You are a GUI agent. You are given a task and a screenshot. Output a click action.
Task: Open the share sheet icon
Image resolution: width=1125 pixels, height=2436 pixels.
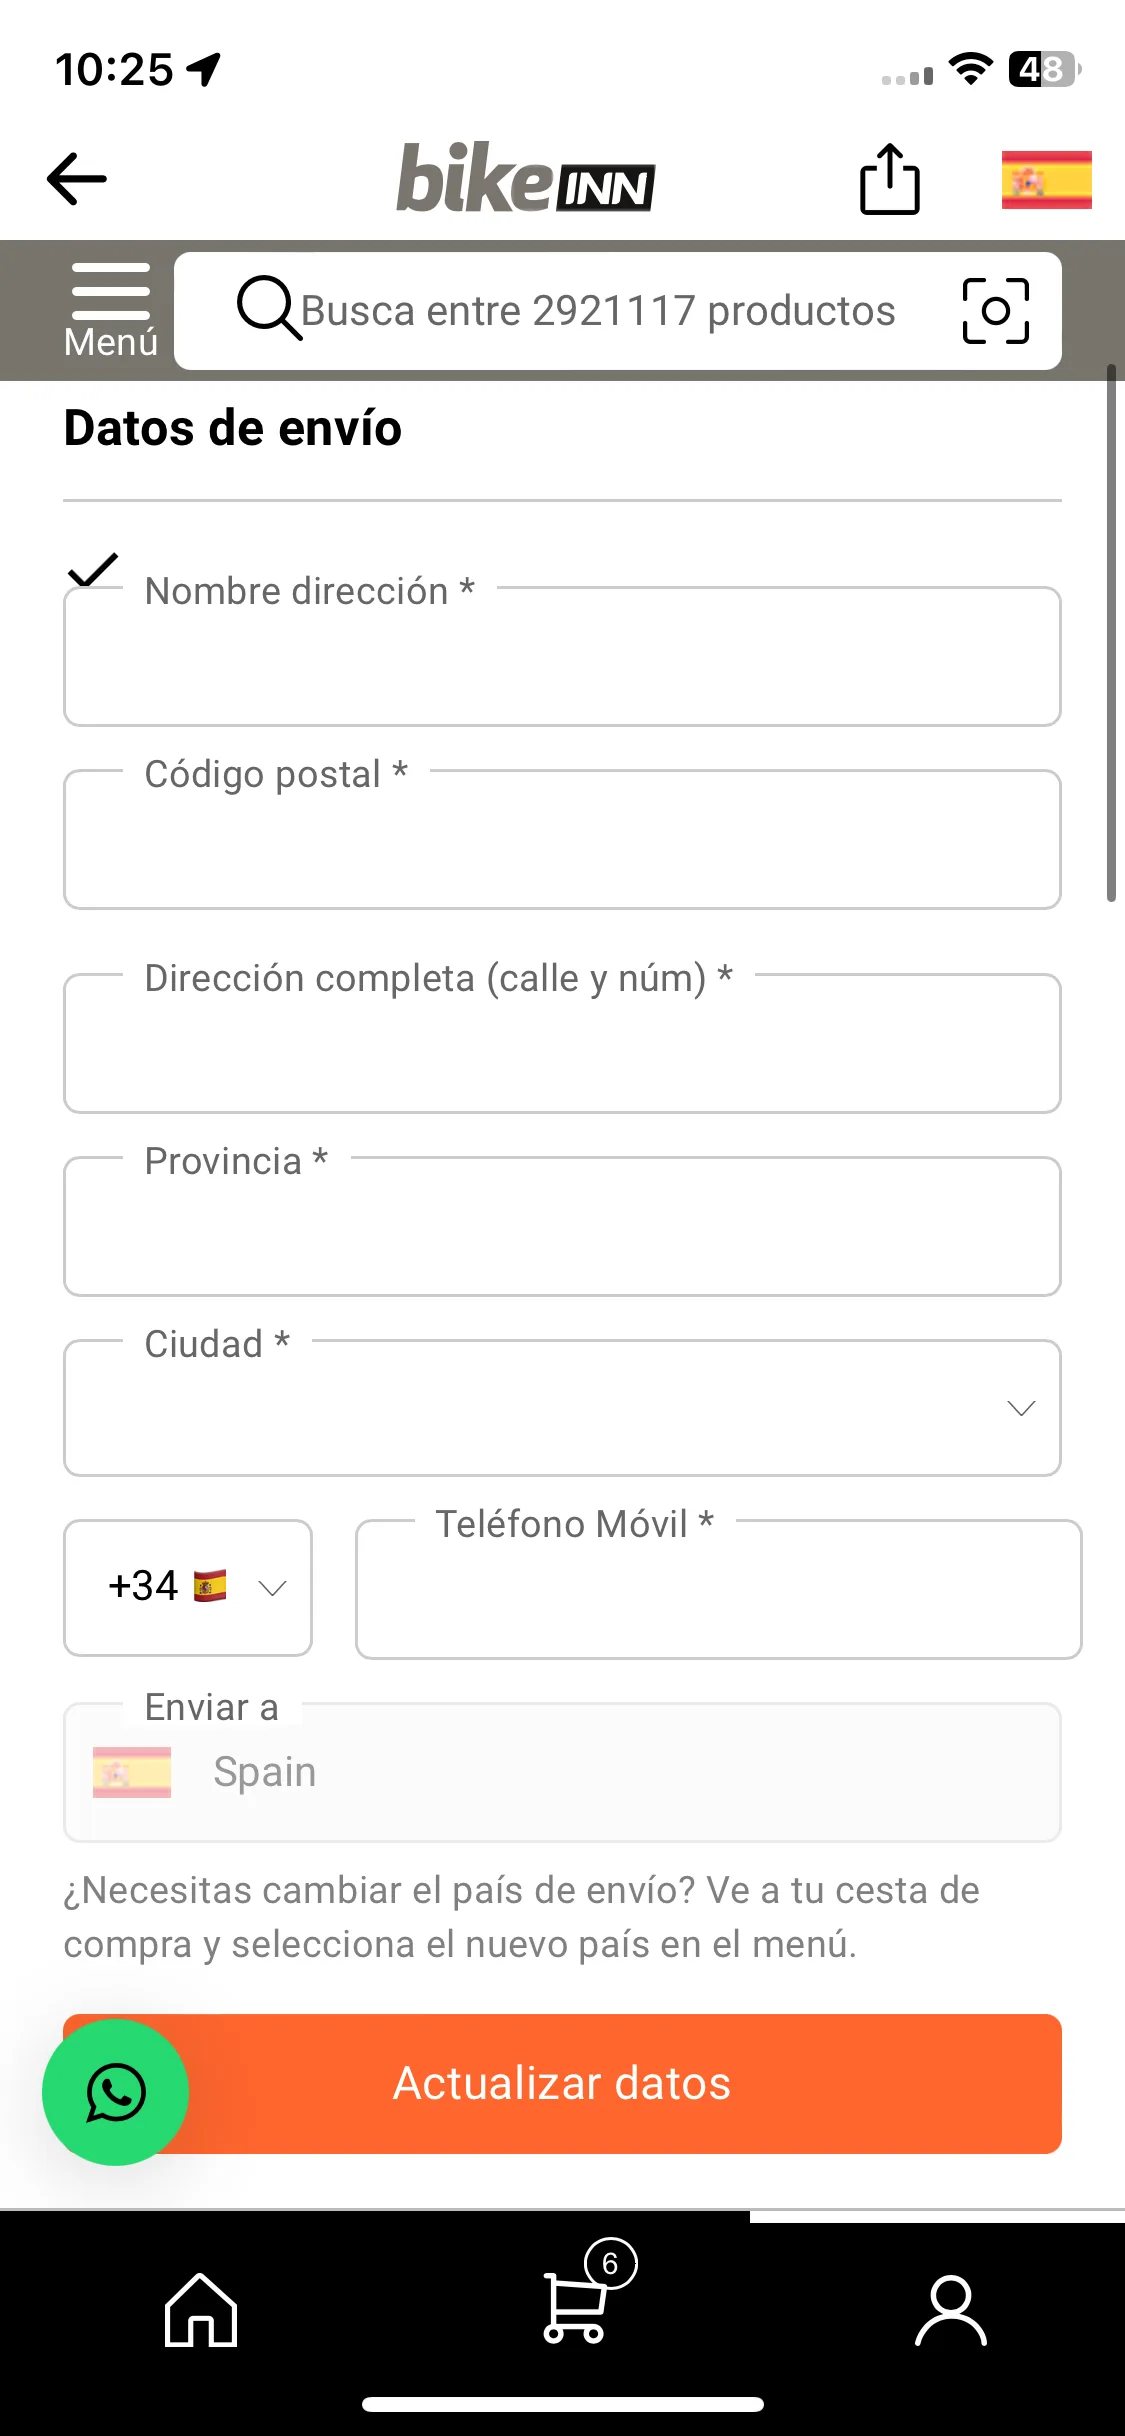pos(889,179)
